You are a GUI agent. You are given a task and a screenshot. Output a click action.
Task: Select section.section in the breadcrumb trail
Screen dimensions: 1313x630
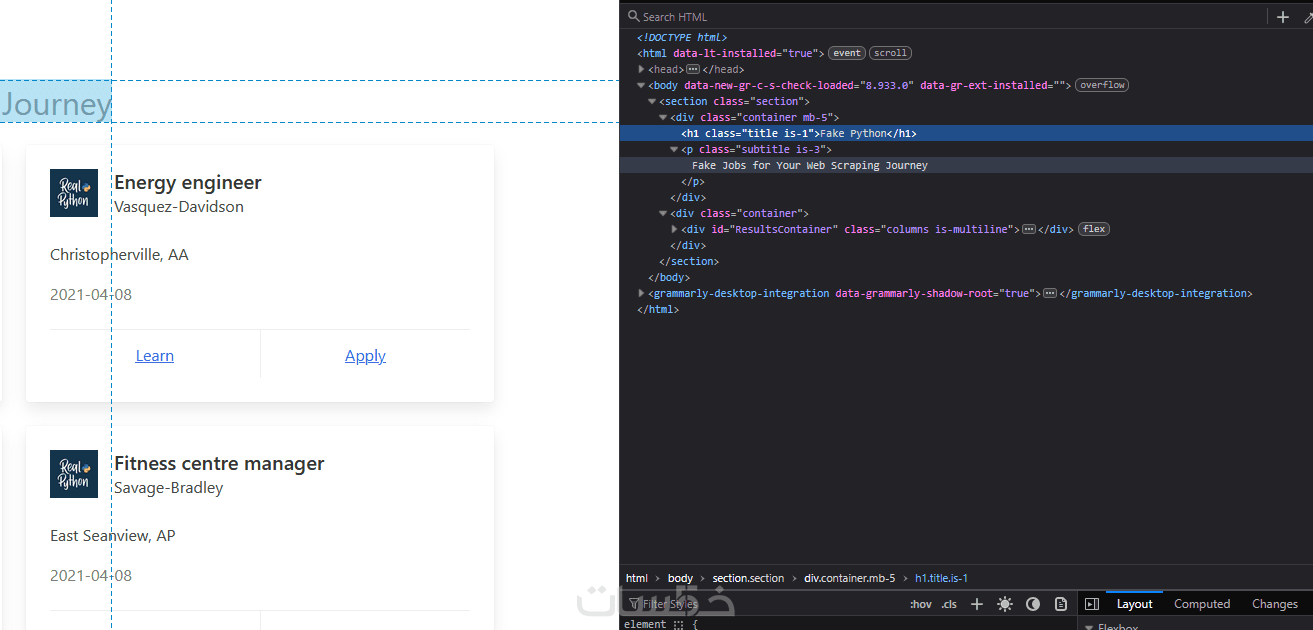748,578
